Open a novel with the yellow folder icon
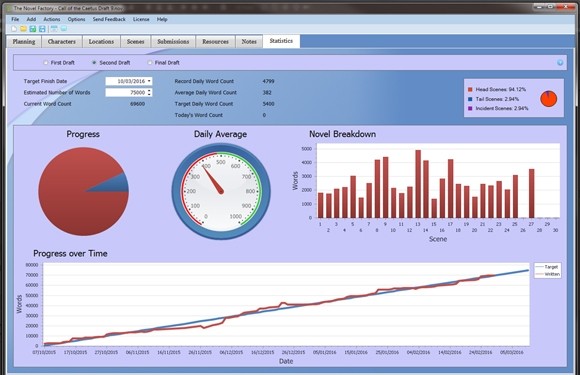 [x=23, y=29]
